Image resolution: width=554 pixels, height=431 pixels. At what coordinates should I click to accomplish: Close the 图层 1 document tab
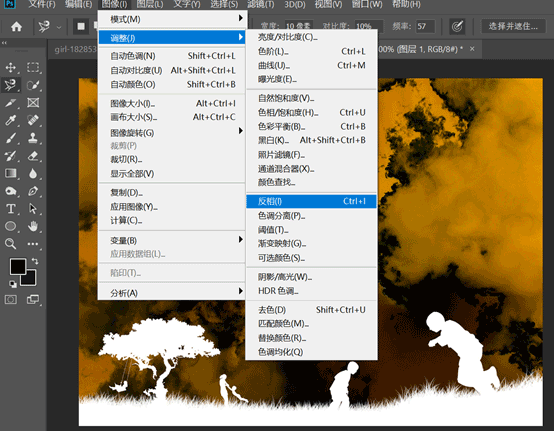(472, 49)
